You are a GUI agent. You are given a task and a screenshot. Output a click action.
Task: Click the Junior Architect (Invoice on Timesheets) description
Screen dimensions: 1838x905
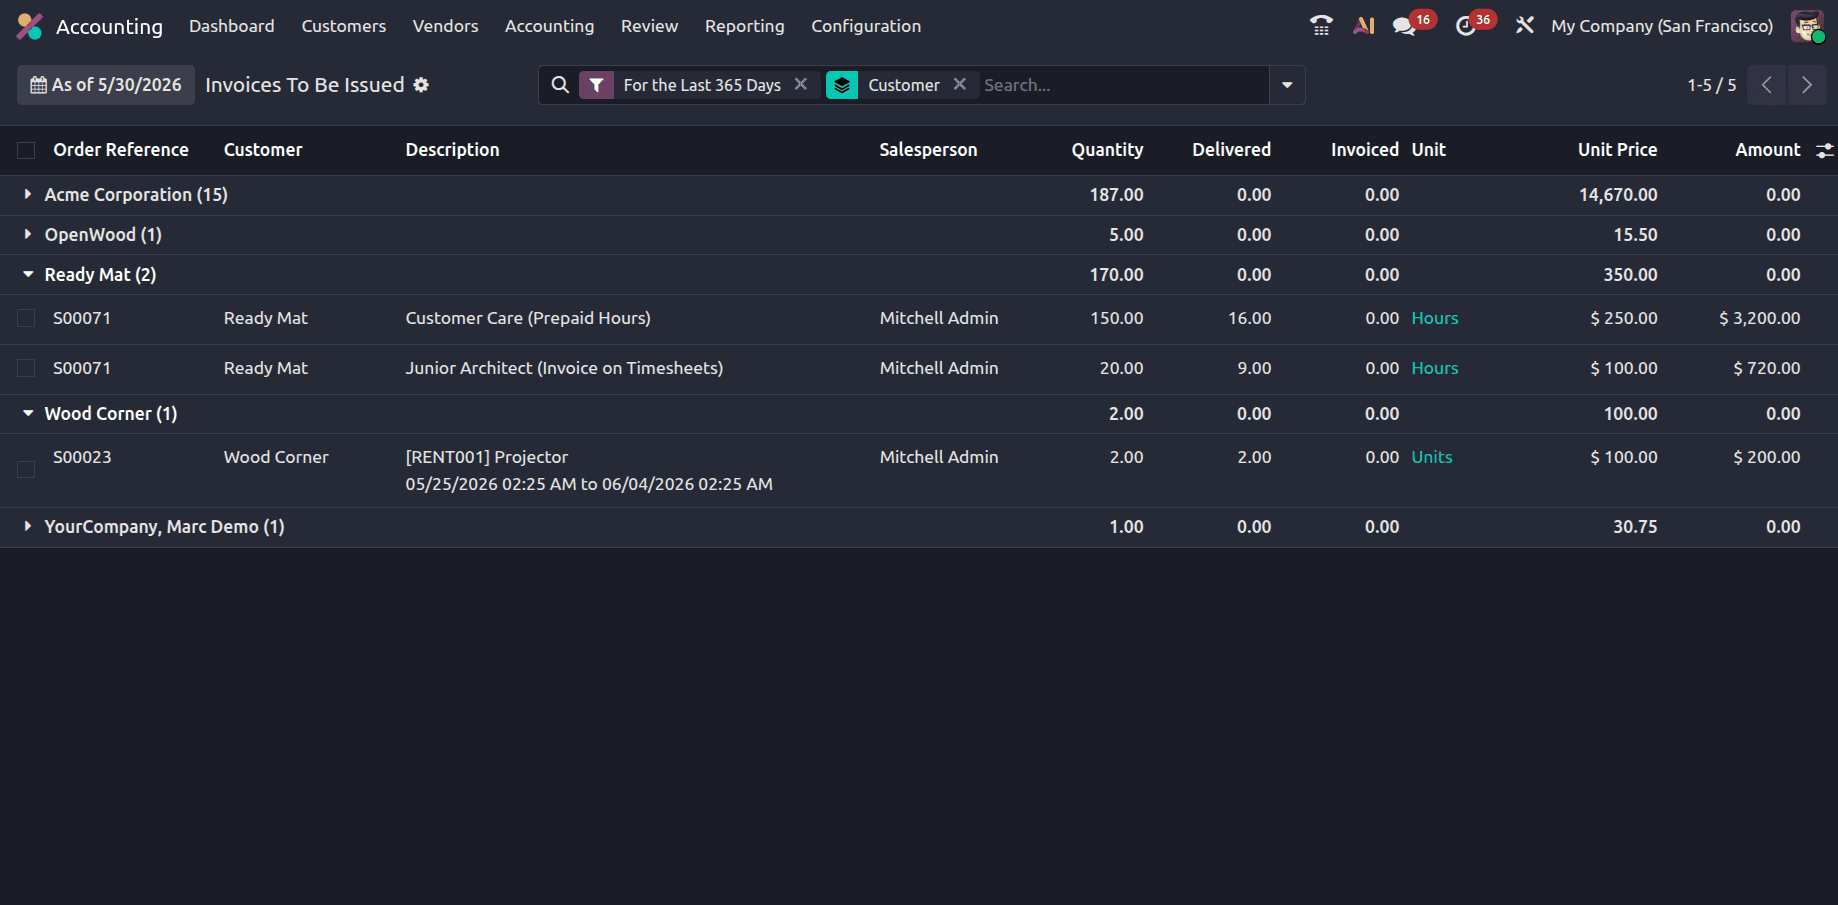(x=564, y=368)
